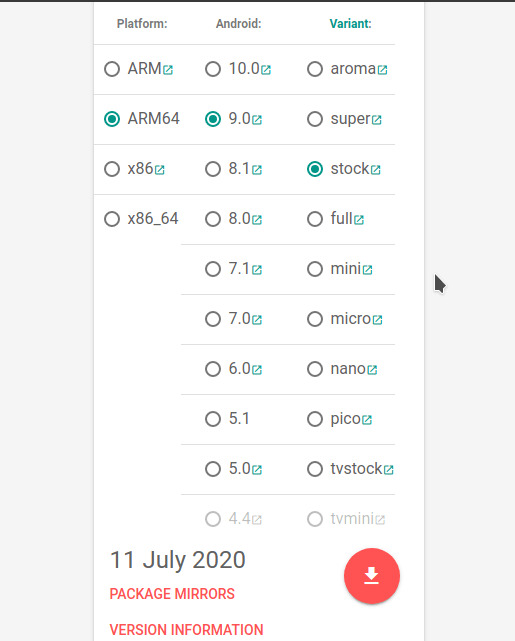Open external link icon next to pico
Screen dimensions: 515x641
367,420
